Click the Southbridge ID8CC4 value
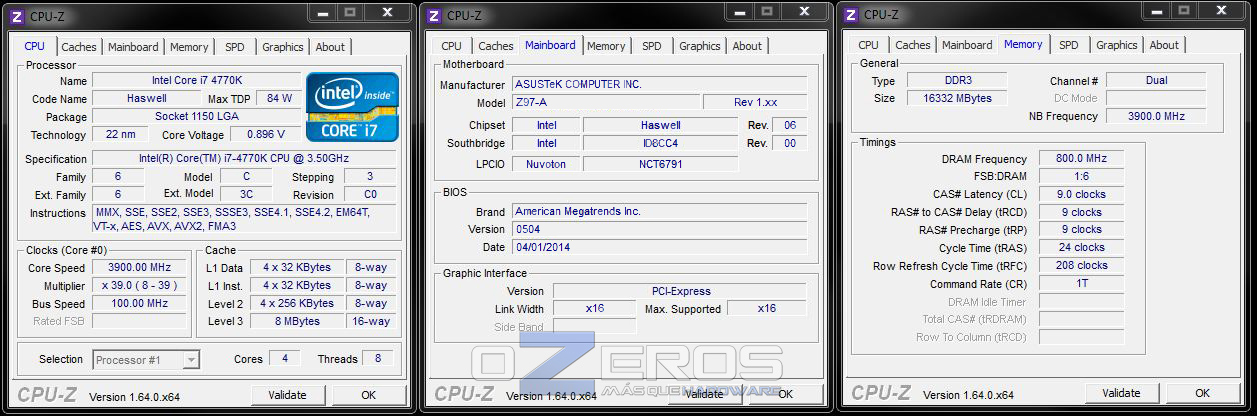 660,143
